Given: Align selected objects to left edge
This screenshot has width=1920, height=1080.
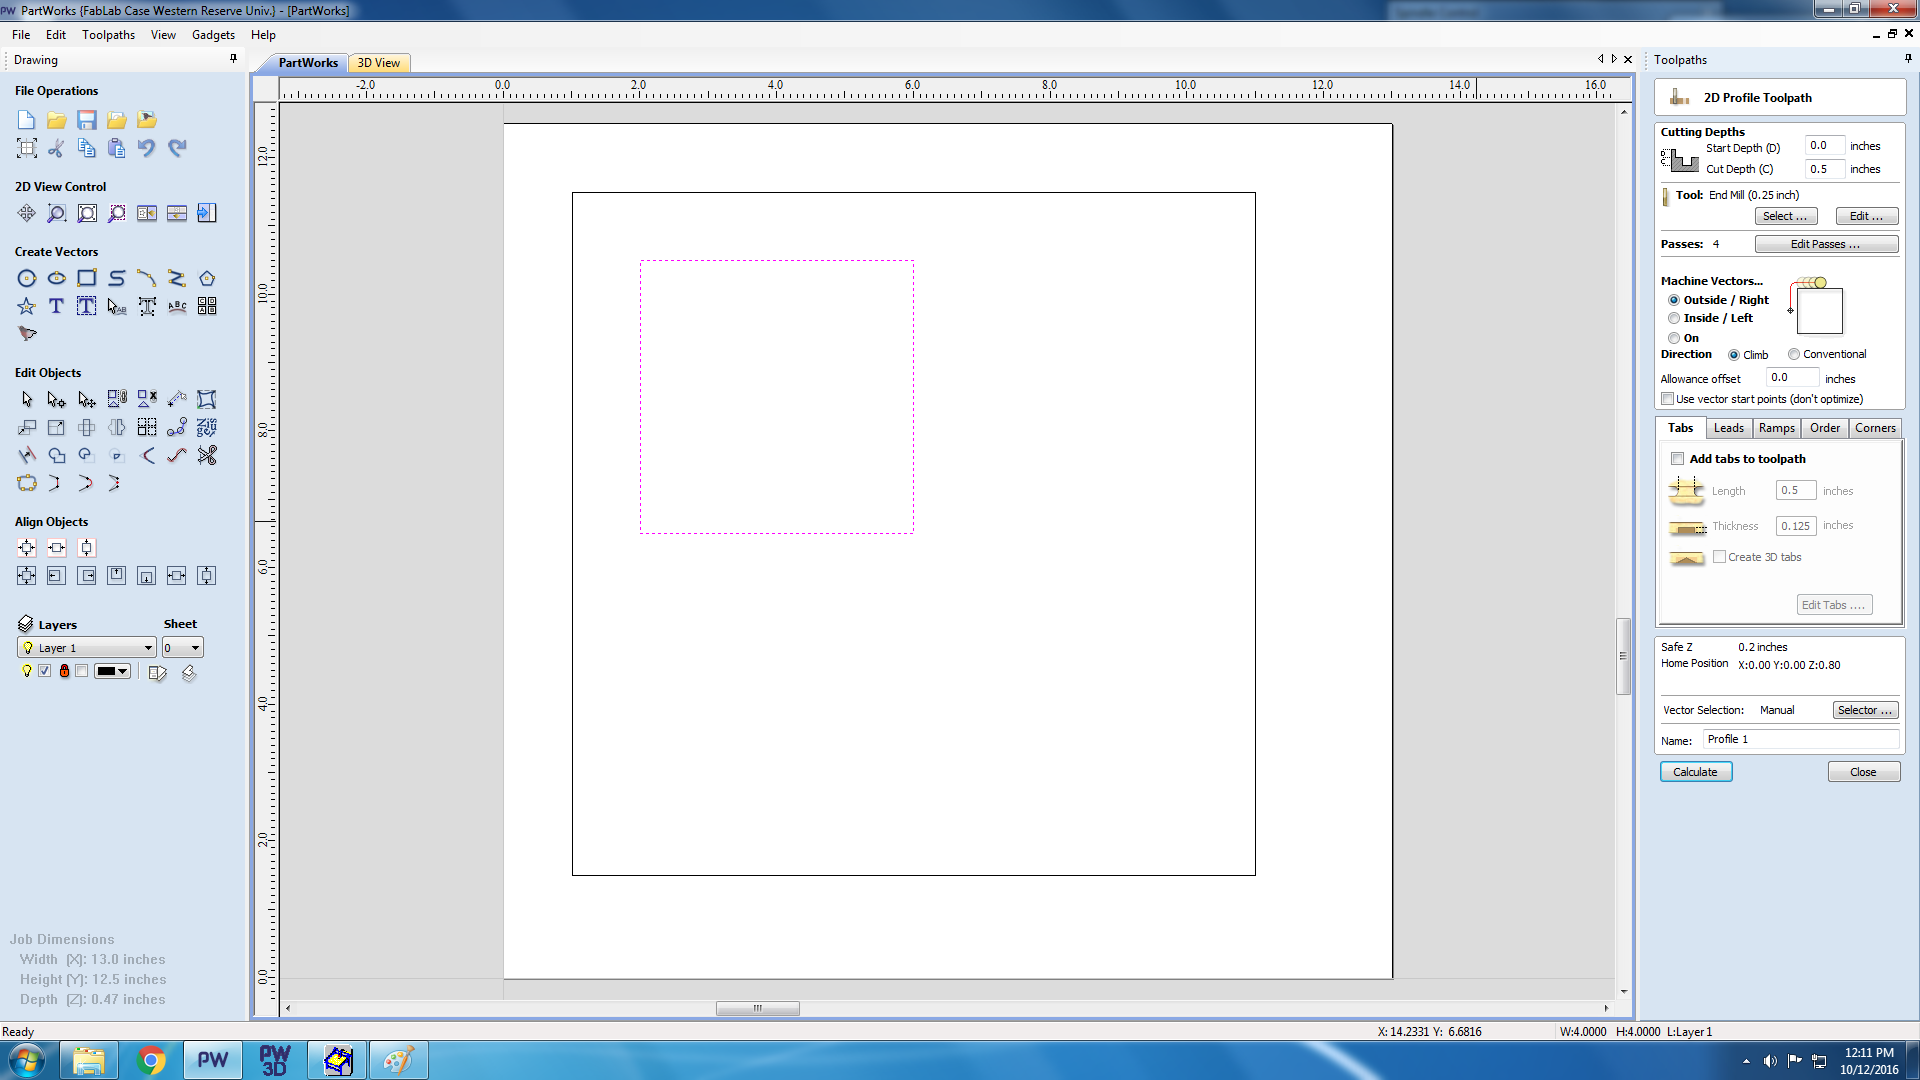Looking at the screenshot, I should (57, 576).
